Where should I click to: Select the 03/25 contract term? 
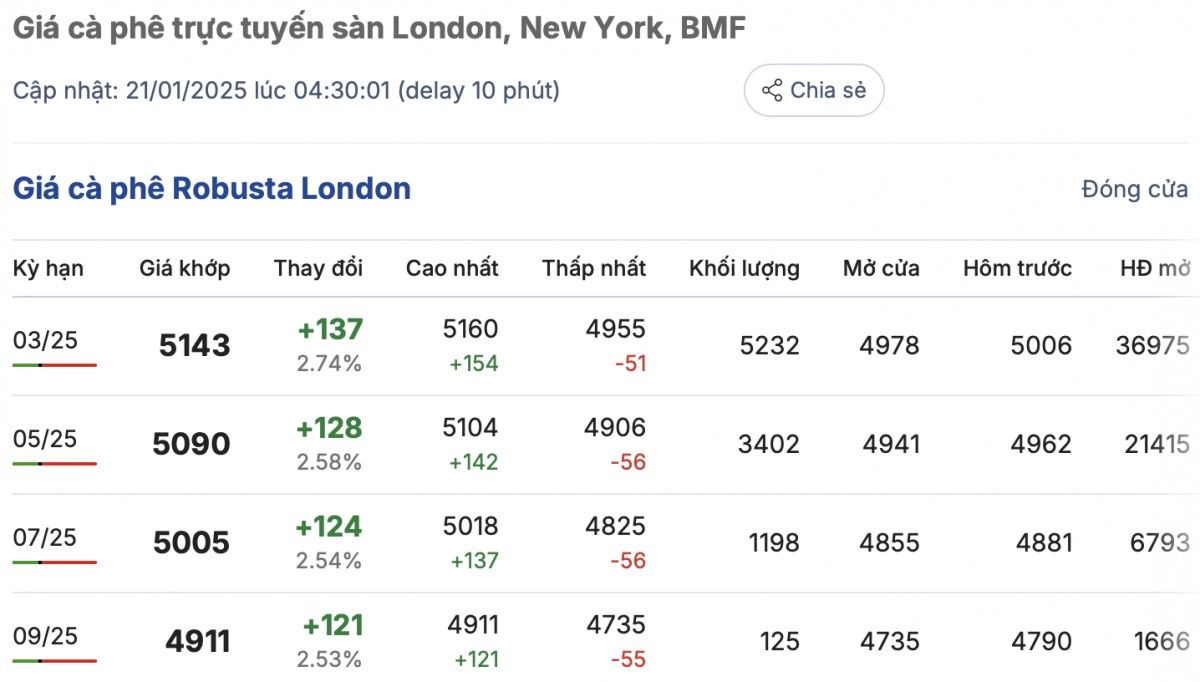[x=45, y=340]
